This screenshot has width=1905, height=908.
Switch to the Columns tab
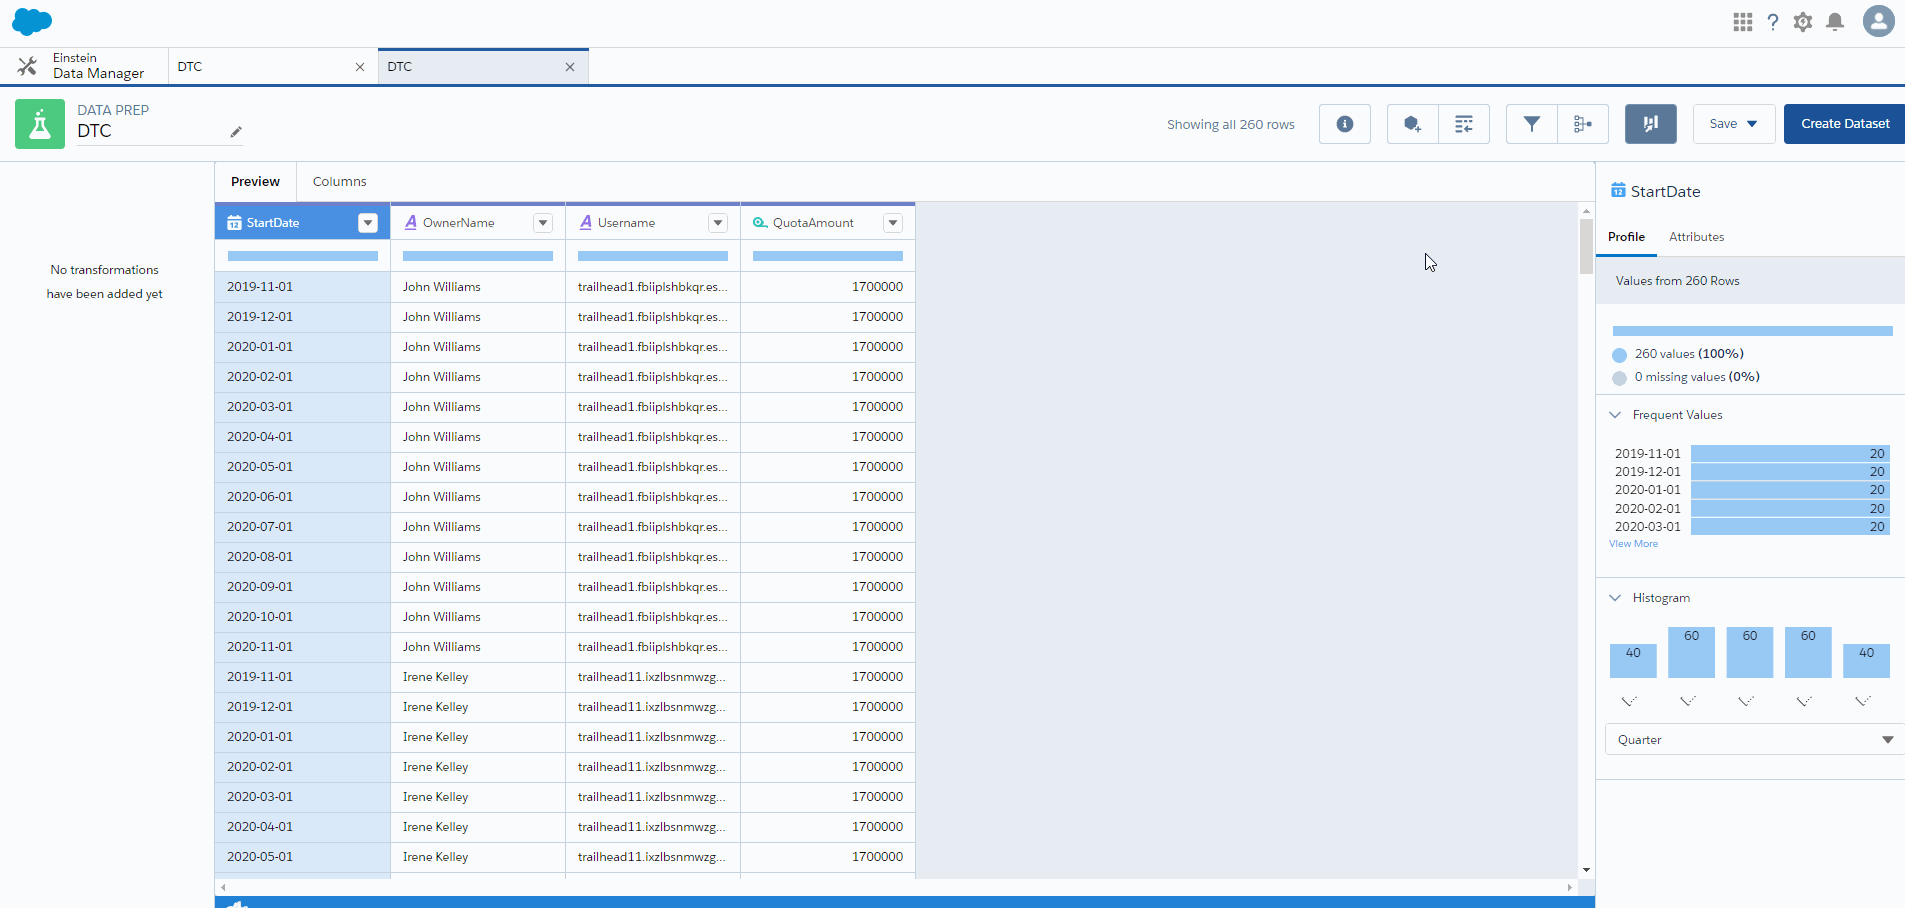[x=340, y=182]
